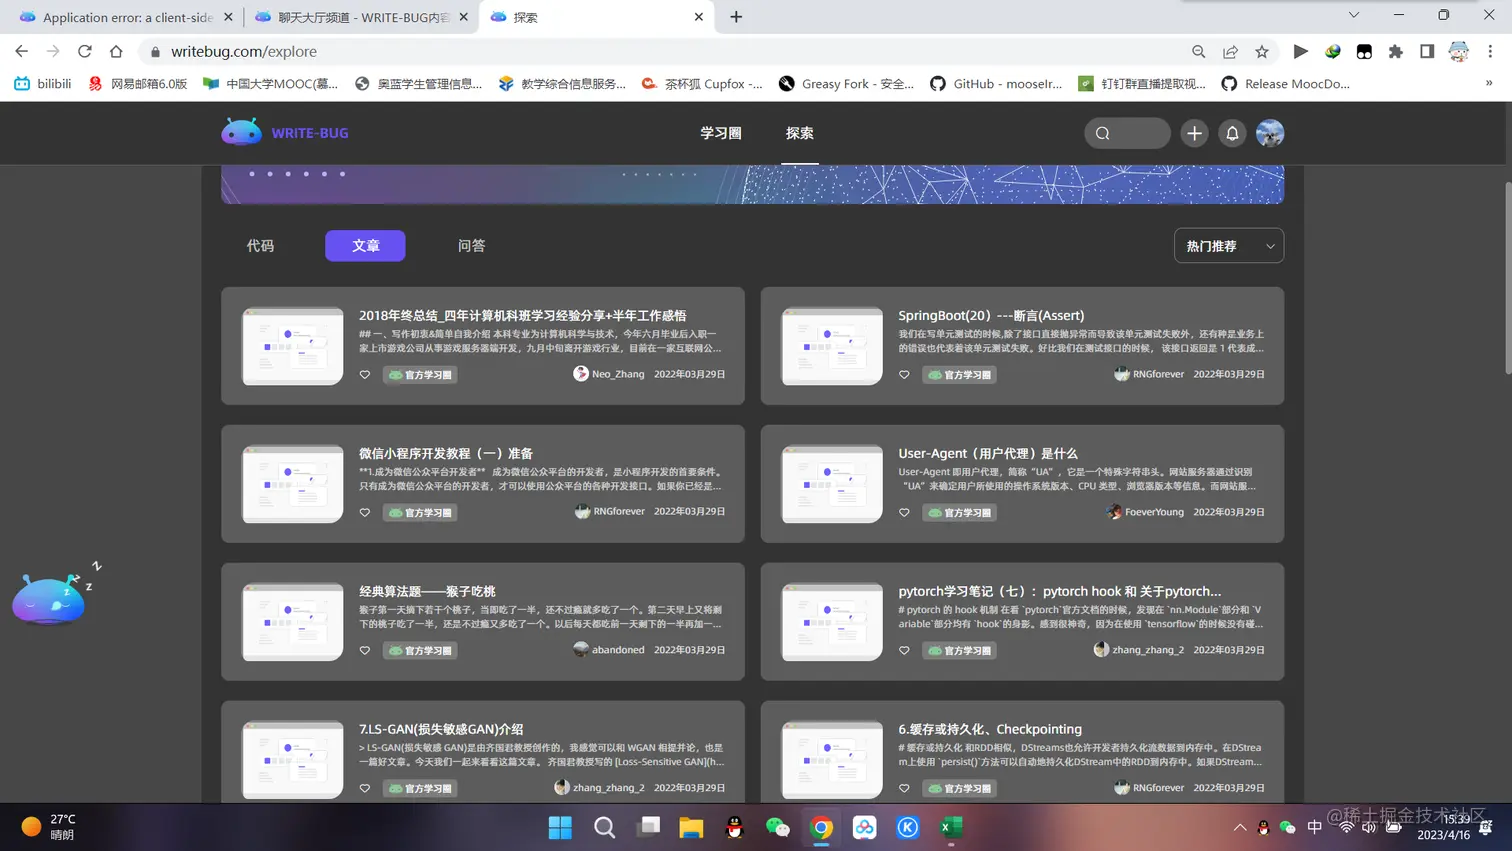The image size is (1512, 851).
Task: Show more bookmarks chevron
Action: 1489,84
